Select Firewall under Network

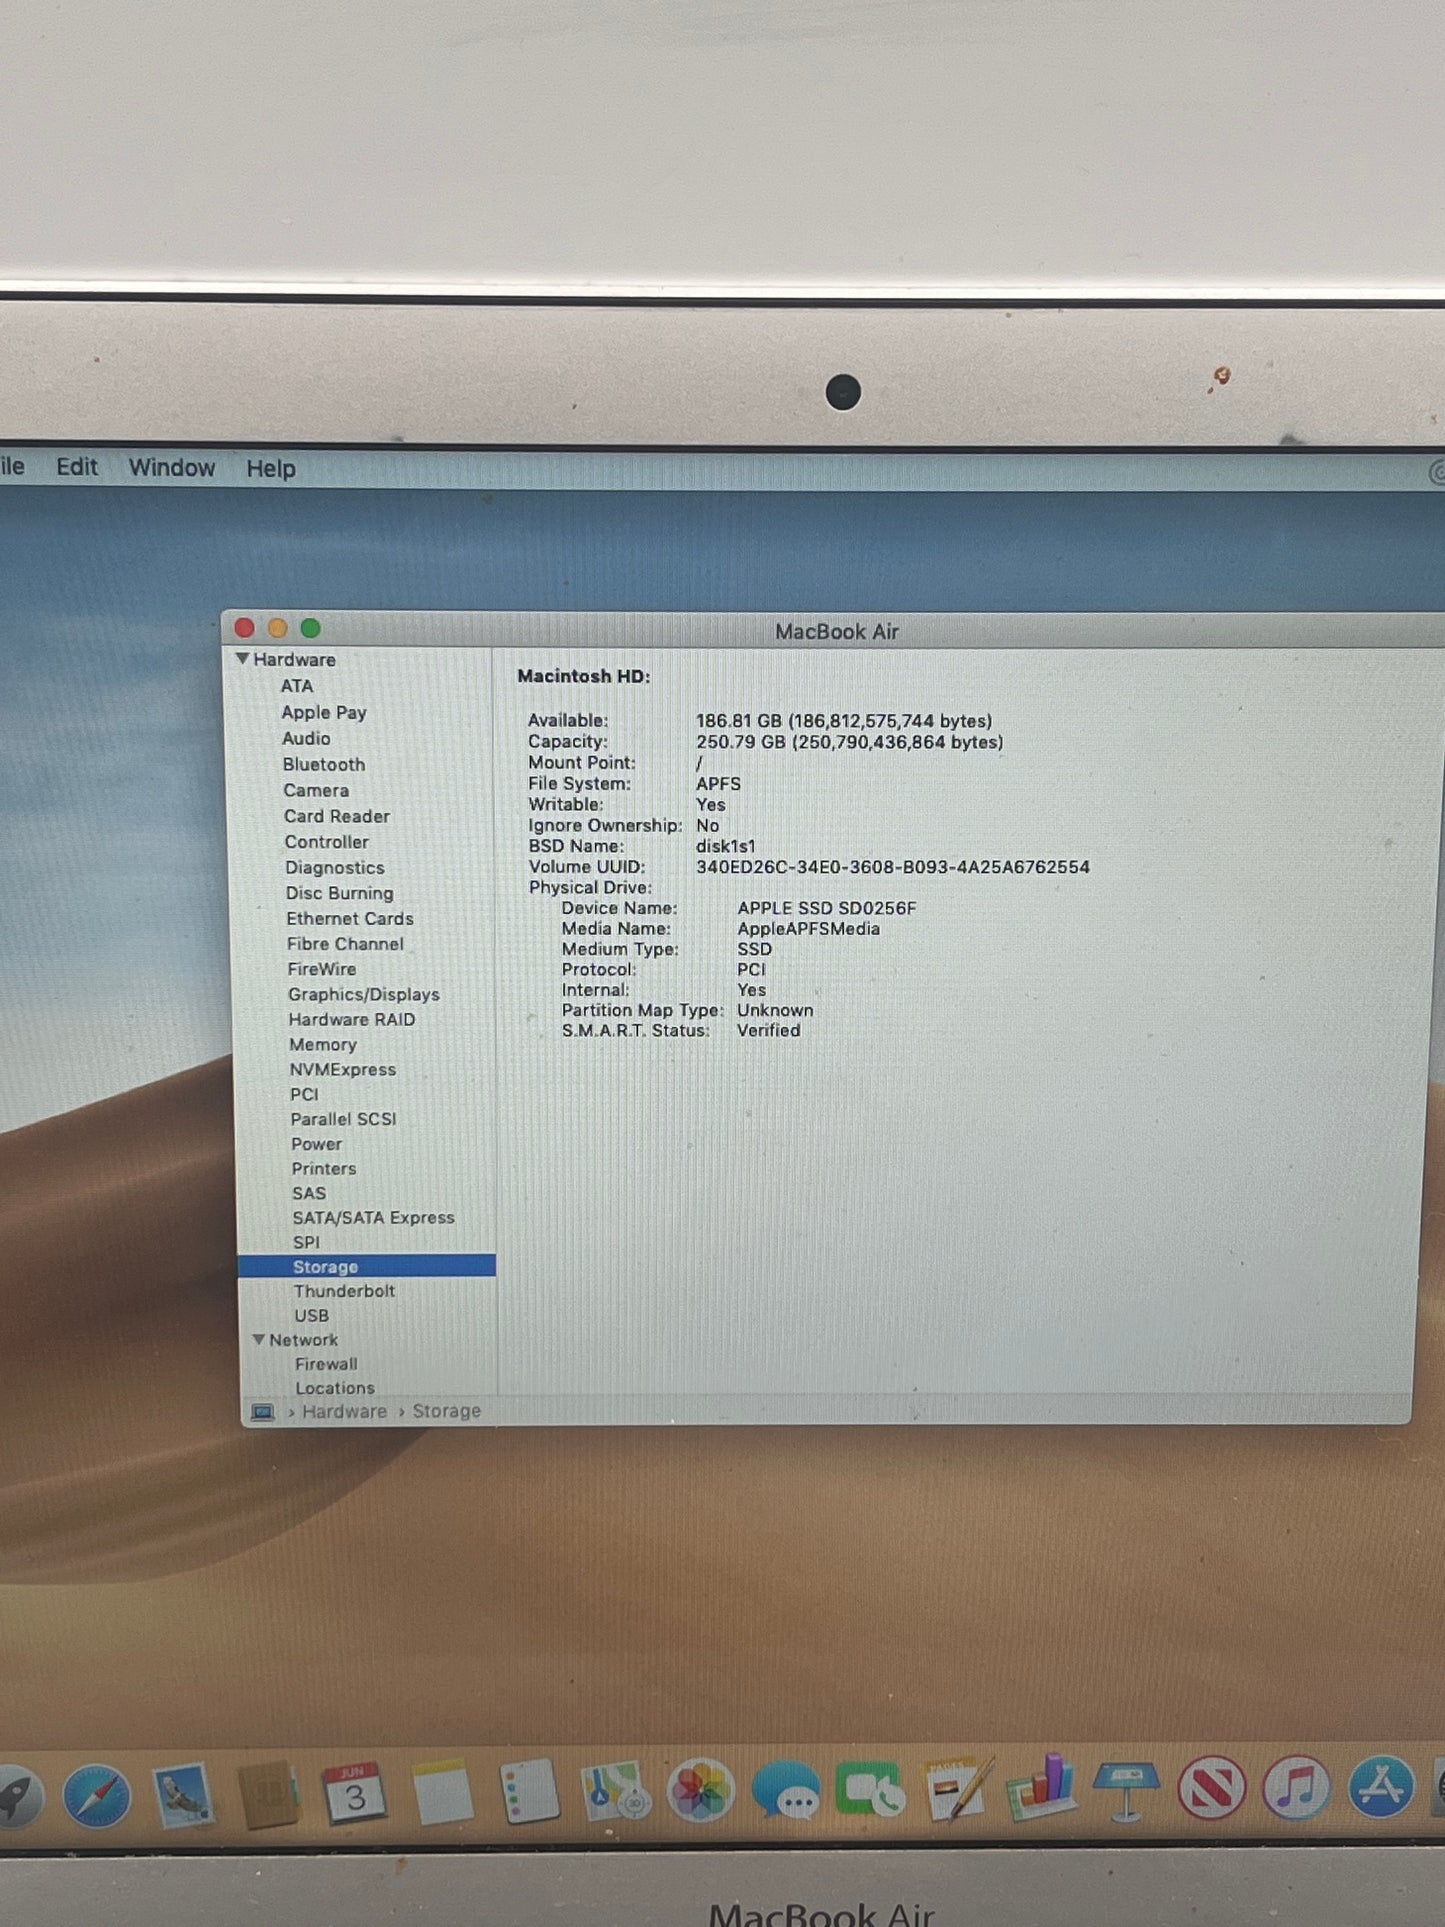(x=326, y=1363)
